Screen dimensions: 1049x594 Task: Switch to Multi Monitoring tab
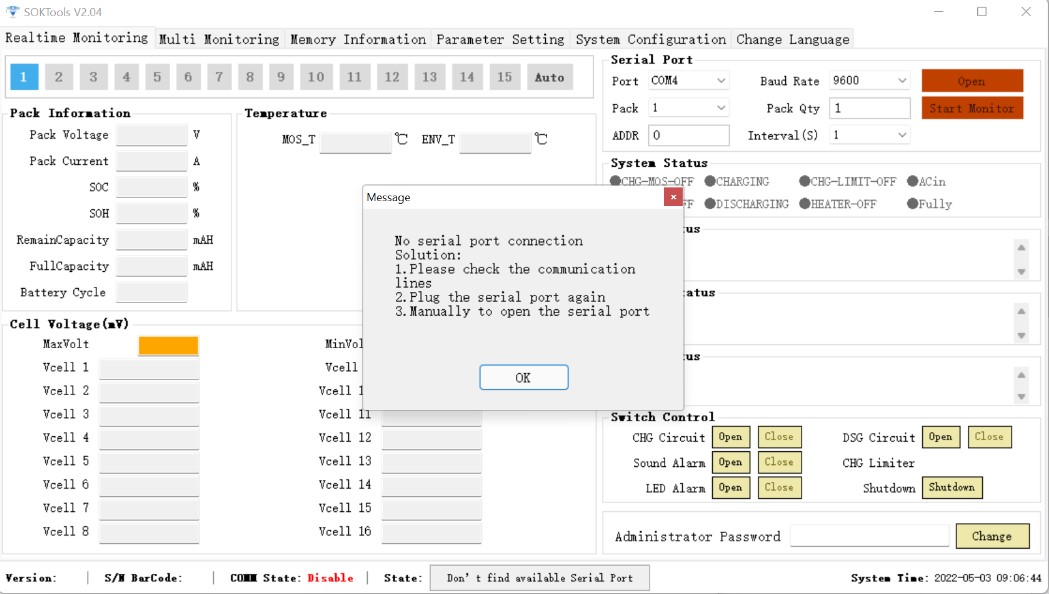point(219,39)
